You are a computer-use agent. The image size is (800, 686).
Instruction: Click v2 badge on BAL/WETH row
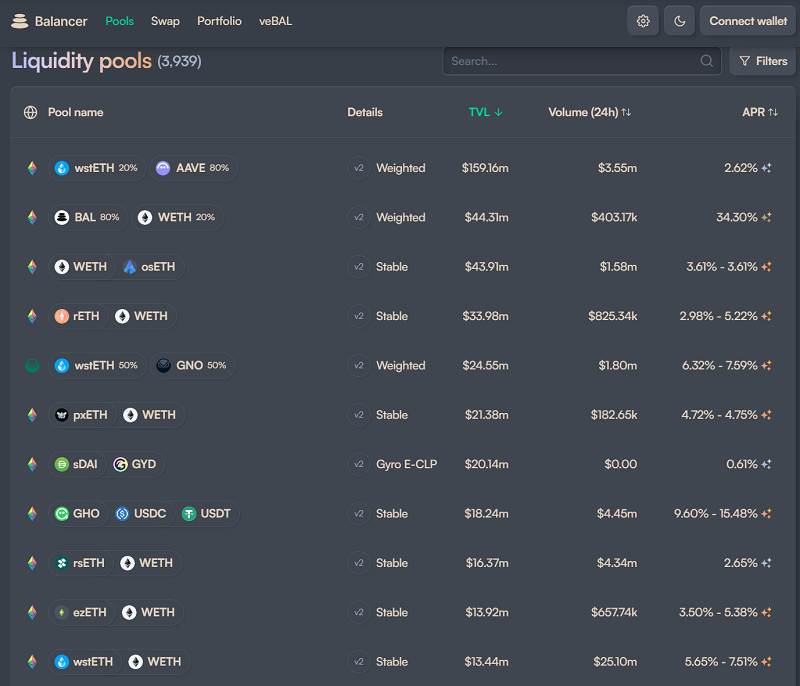point(359,217)
